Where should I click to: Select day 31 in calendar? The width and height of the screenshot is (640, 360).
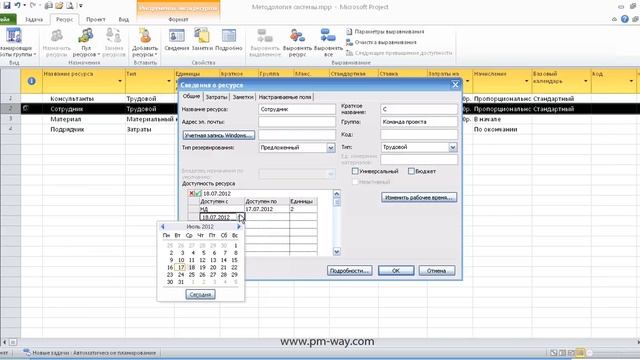pyautogui.click(x=181, y=282)
